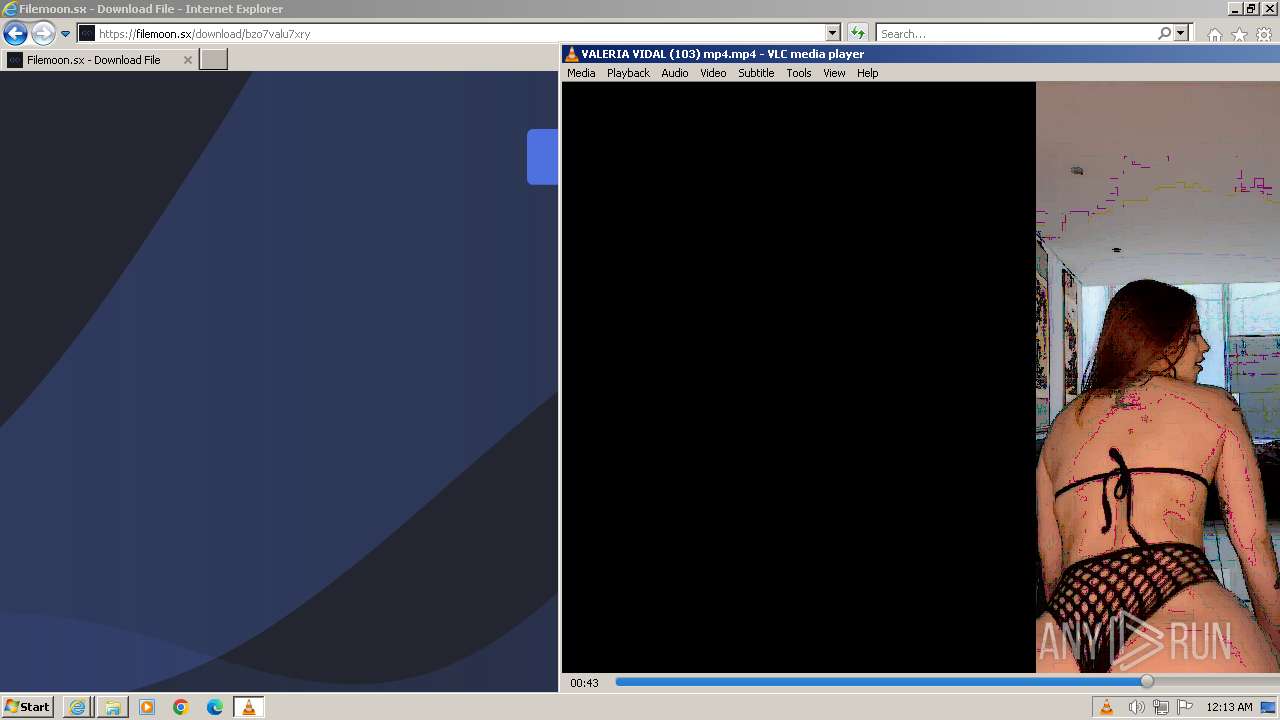
Task: Open the Help menu in VLC
Action: [868, 73]
